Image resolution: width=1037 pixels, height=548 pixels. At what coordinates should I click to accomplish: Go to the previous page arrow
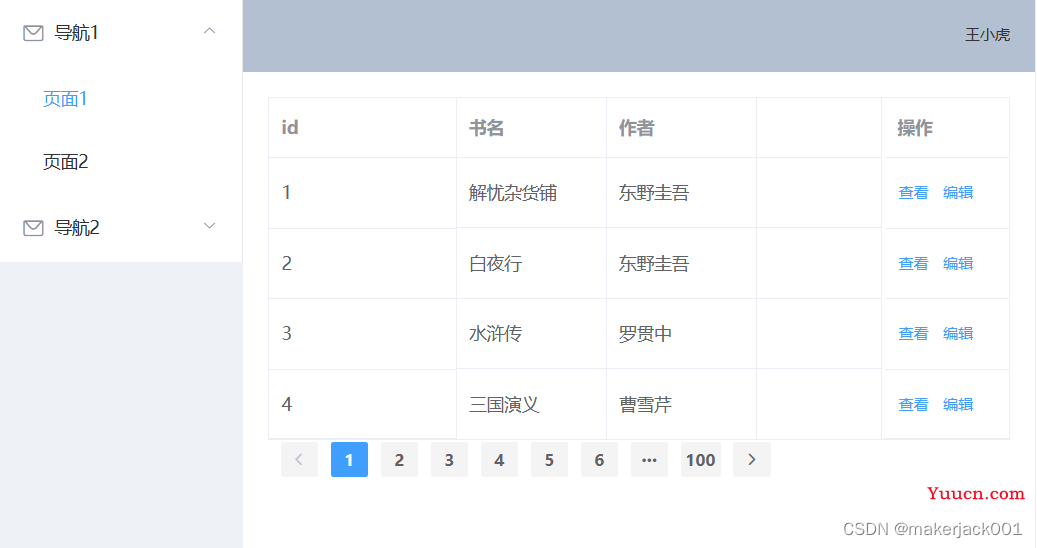pyautogui.click(x=299, y=459)
